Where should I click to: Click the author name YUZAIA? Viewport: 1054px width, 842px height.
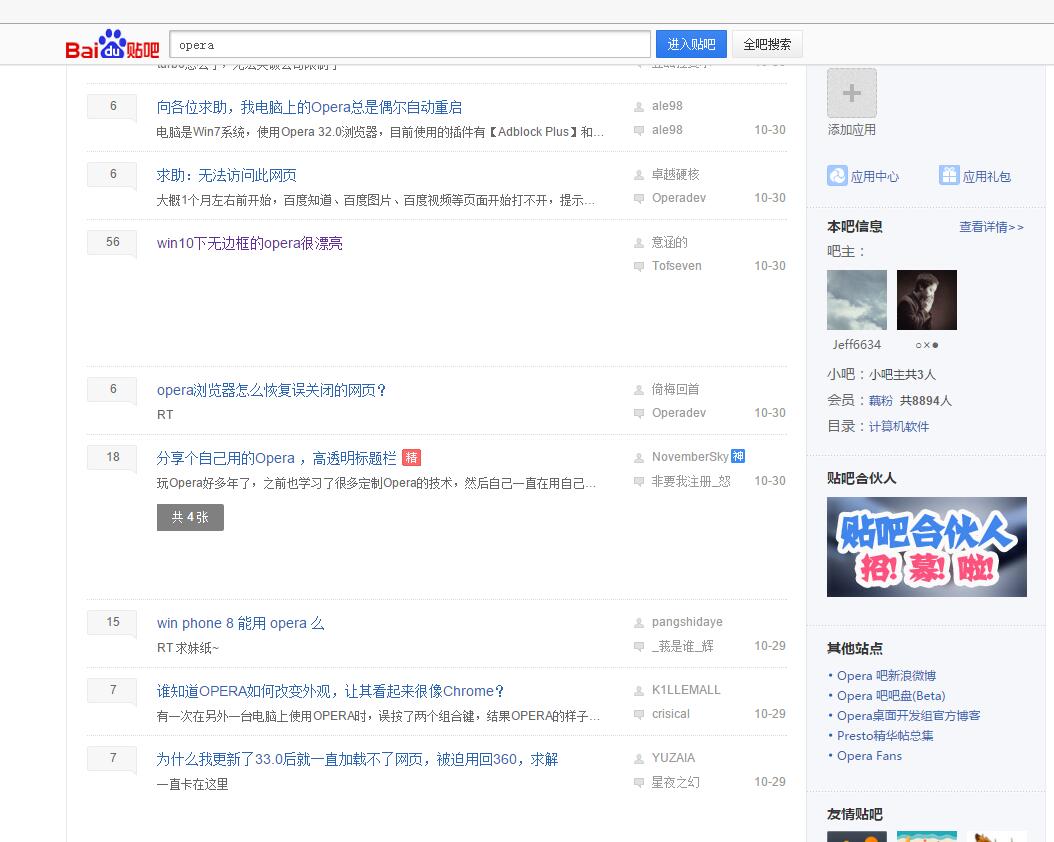tap(673, 757)
